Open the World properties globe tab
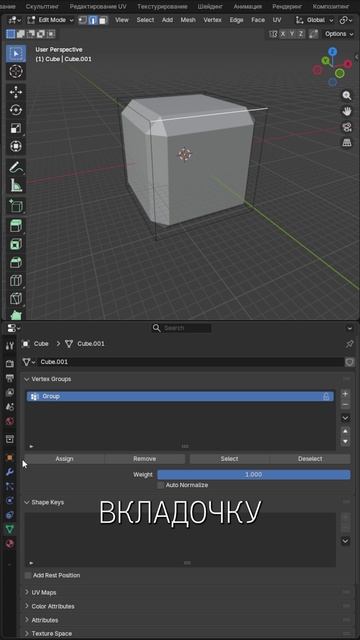This screenshot has height=640, width=360. click(9, 421)
